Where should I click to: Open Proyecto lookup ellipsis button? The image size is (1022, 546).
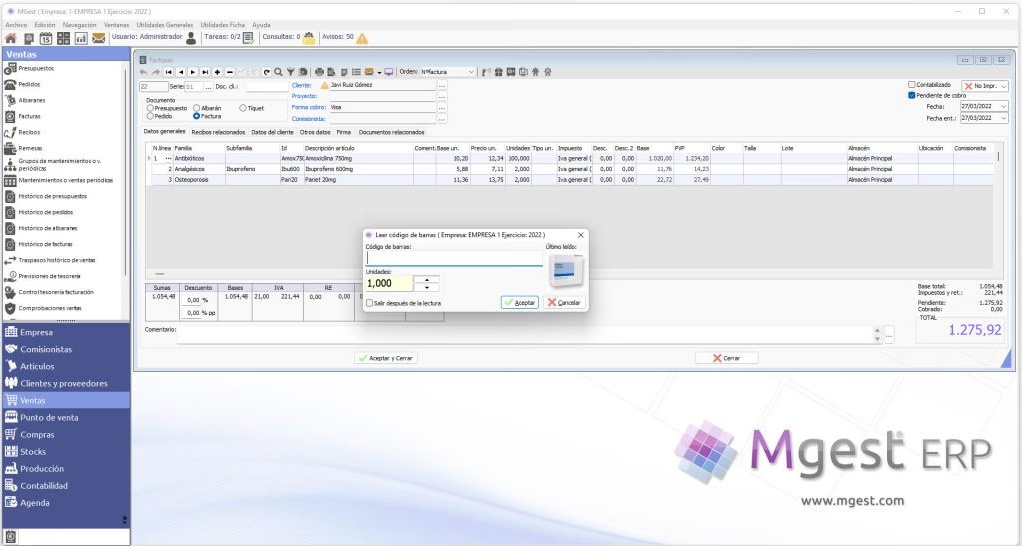tap(442, 96)
